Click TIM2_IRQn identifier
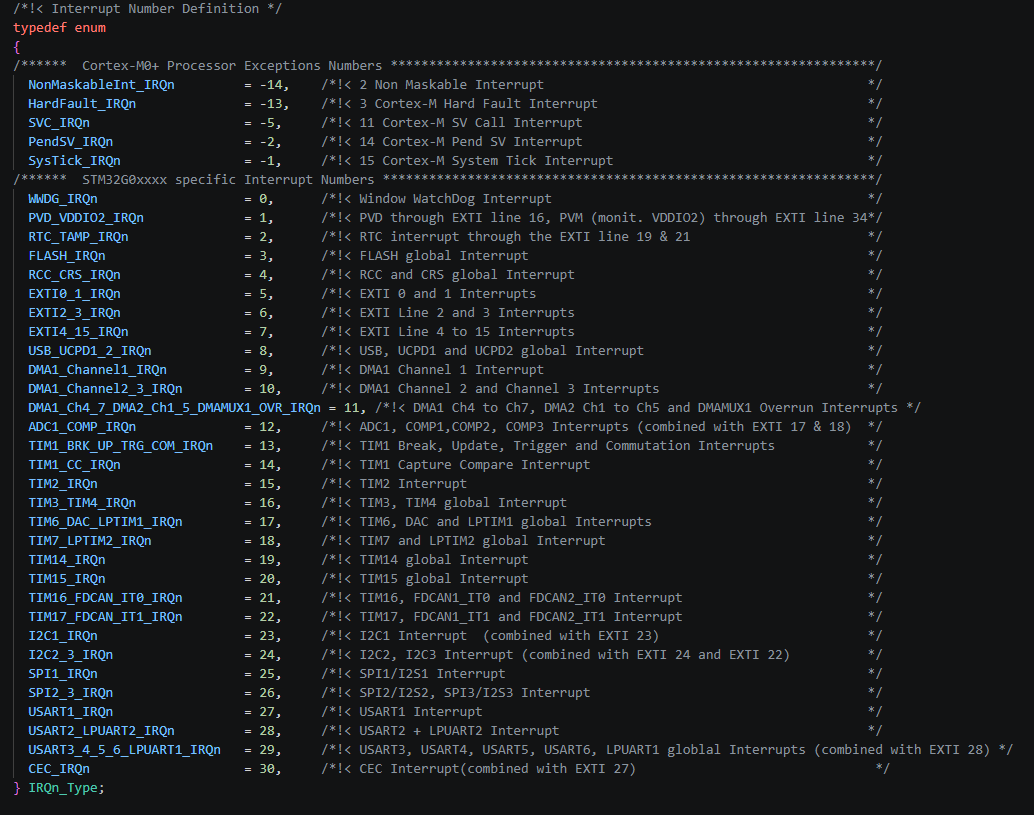This screenshot has height=815, width=1034. (63, 485)
